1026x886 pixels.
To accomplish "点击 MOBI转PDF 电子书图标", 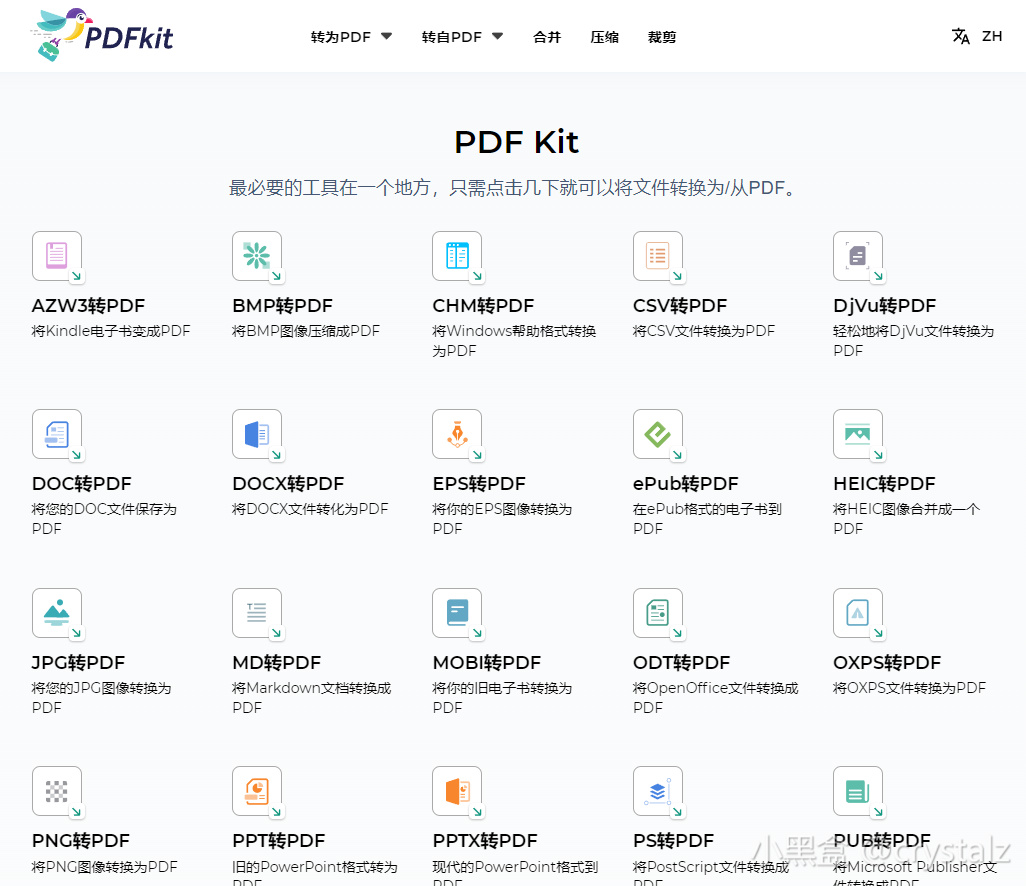I will (457, 613).
